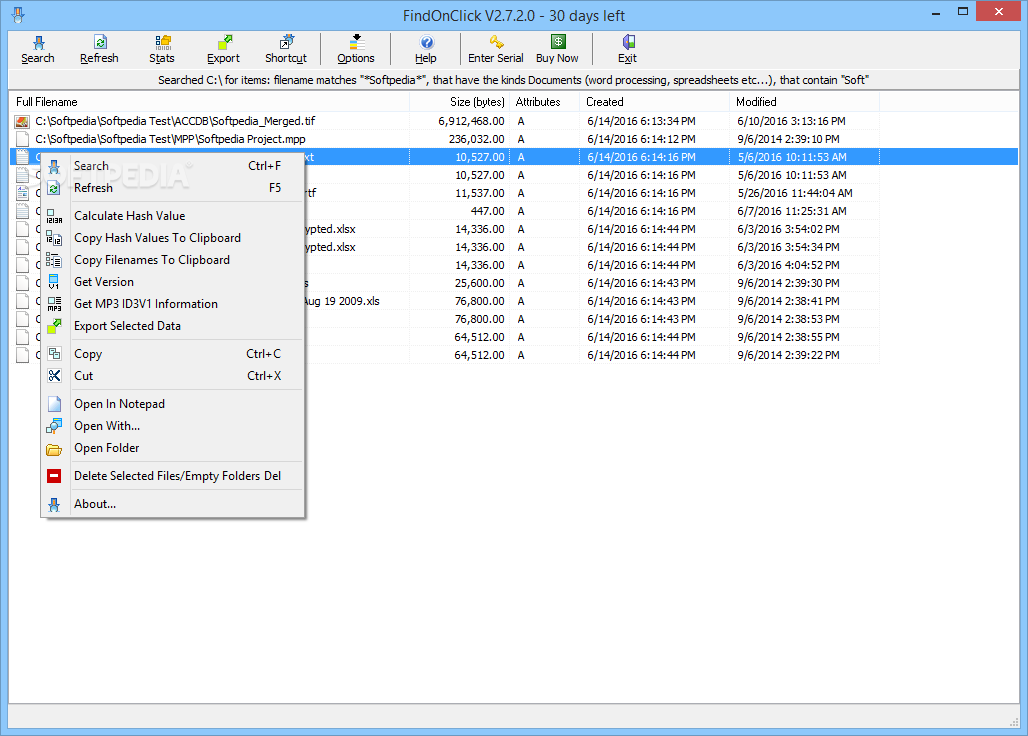Screen dimensions: 1028x736
Task: Choose Get Version from the context menu
Action: tap(173, 282)
